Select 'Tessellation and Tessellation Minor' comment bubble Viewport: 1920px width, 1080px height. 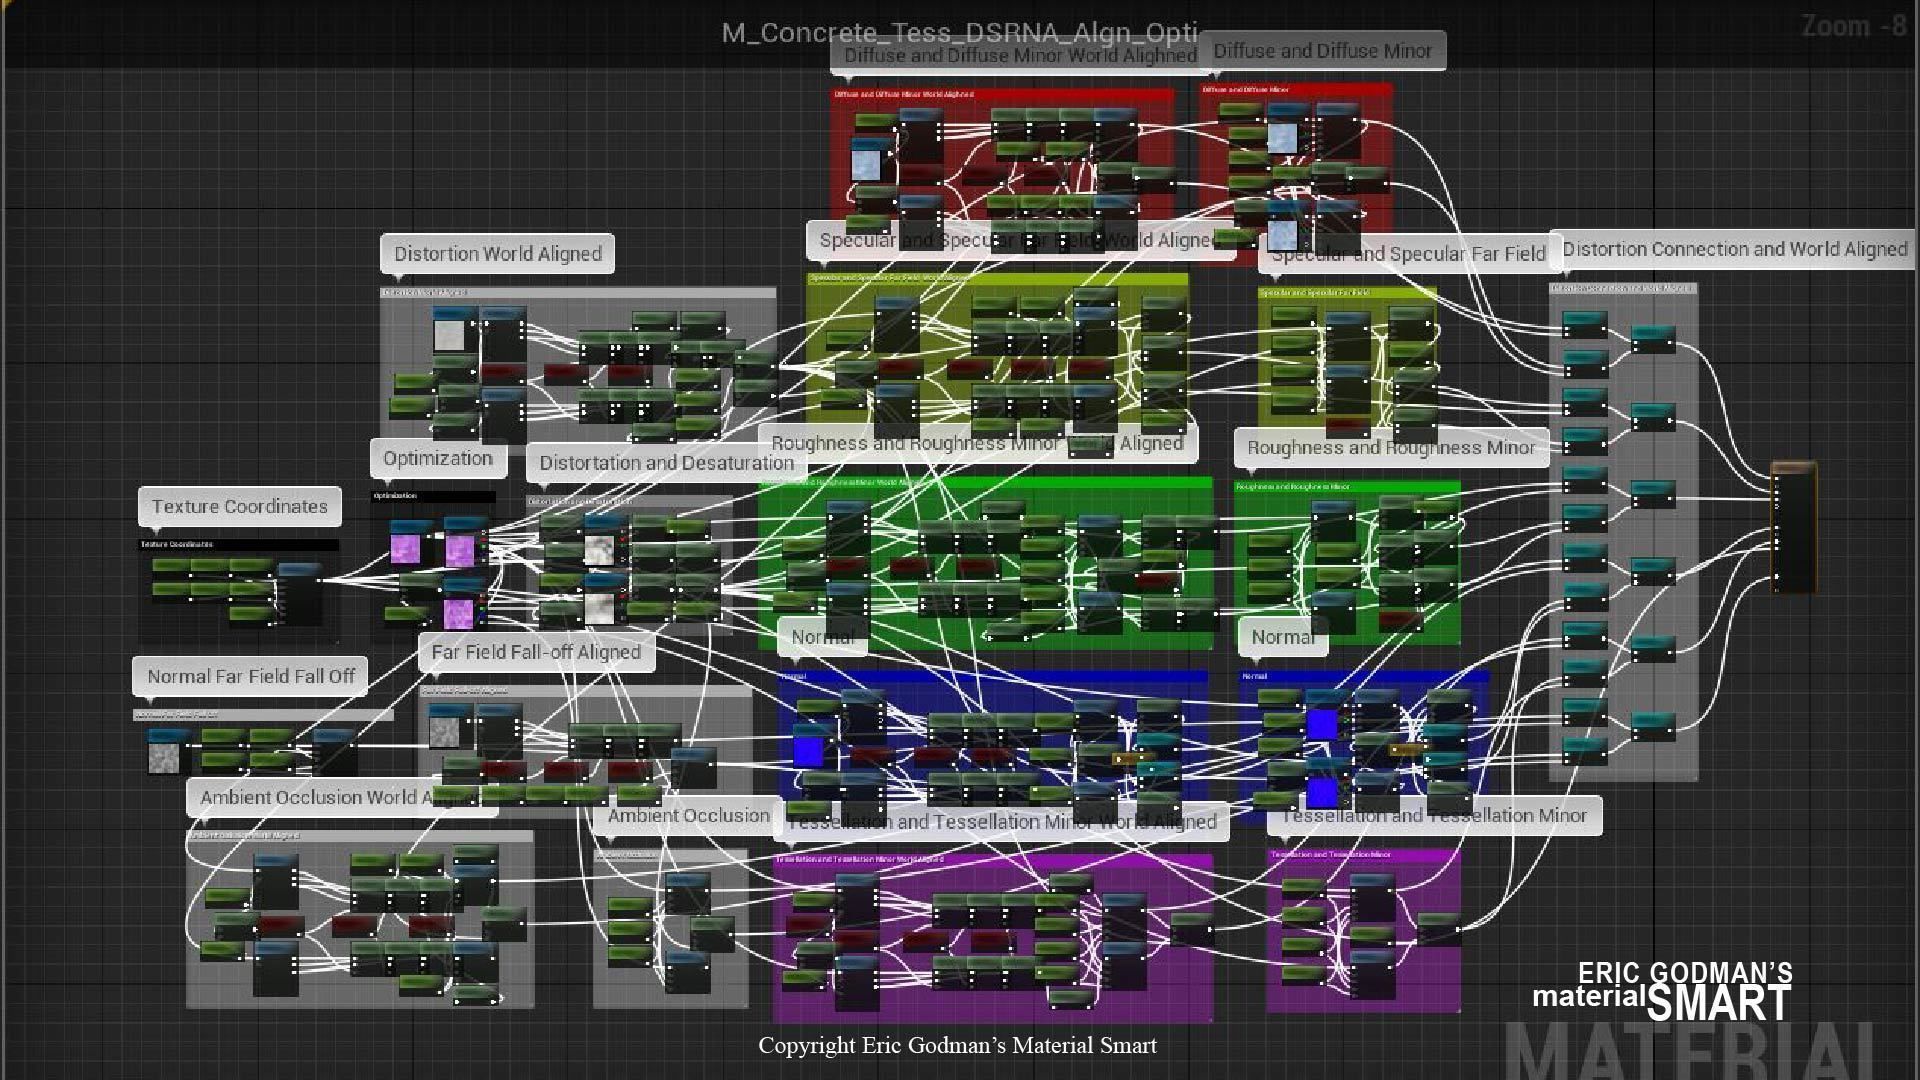(x=1434, y=816)
